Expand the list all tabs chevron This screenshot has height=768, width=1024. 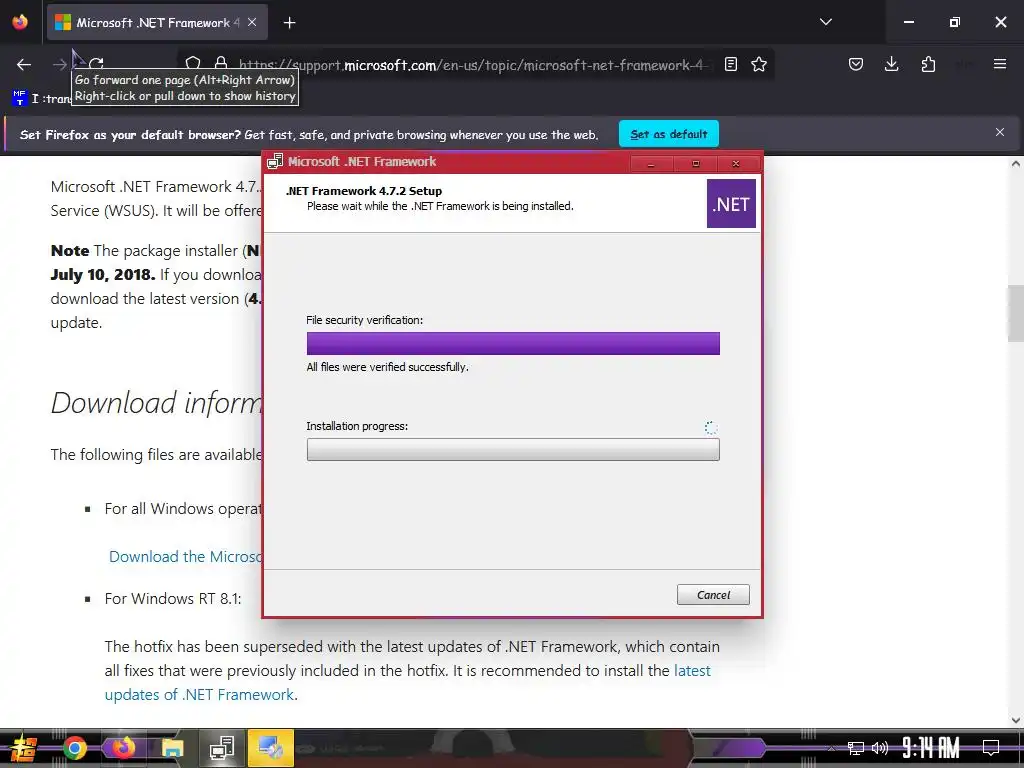pos(825,22)
